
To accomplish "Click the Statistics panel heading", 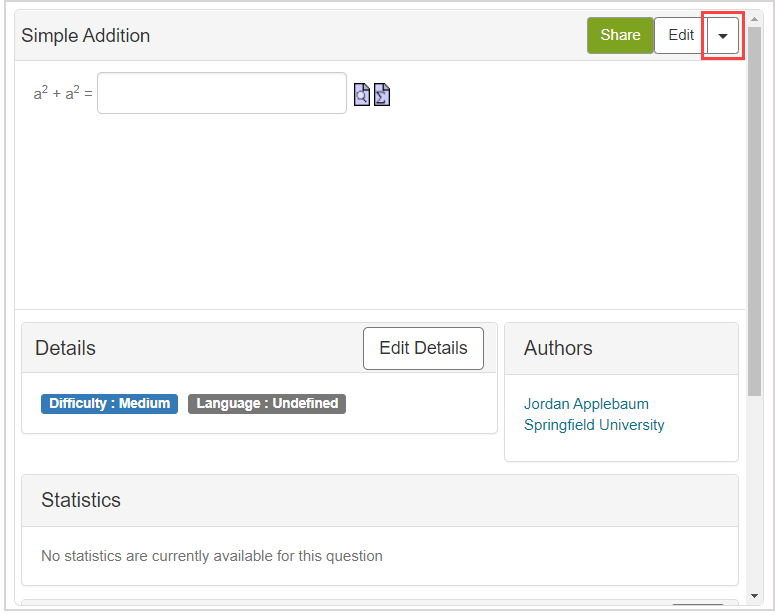I will click(x=81, y=500).
